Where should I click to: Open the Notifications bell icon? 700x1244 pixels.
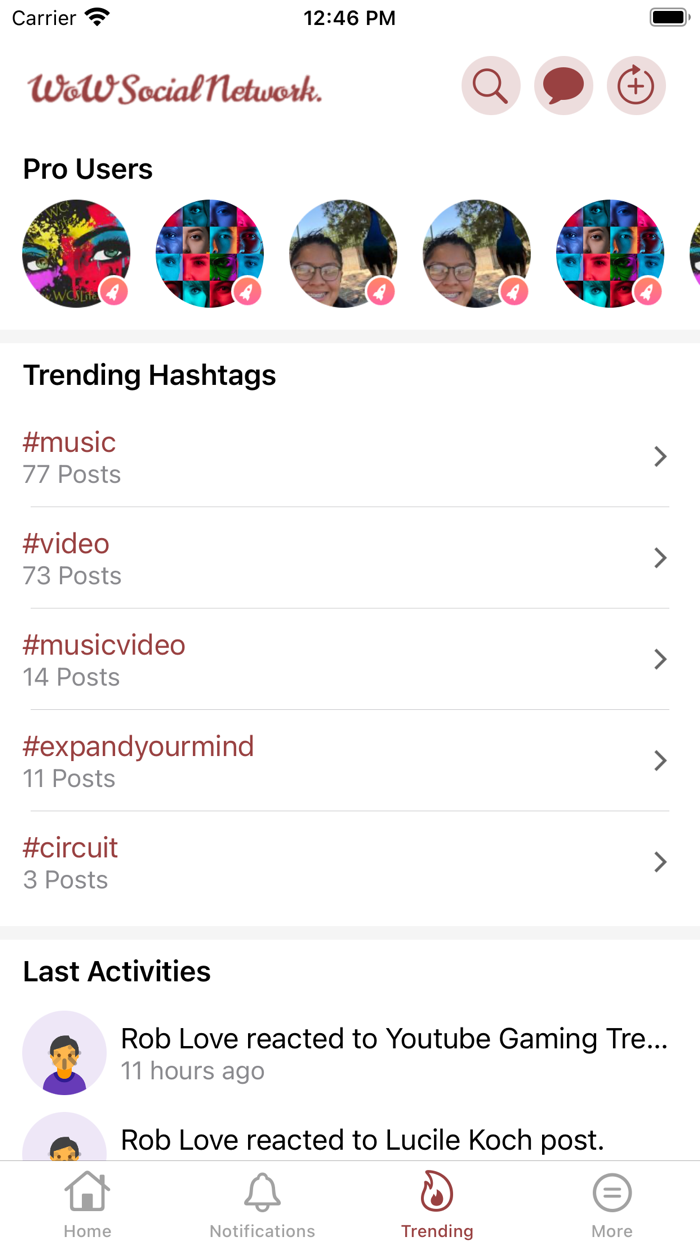pos(262,1192)
